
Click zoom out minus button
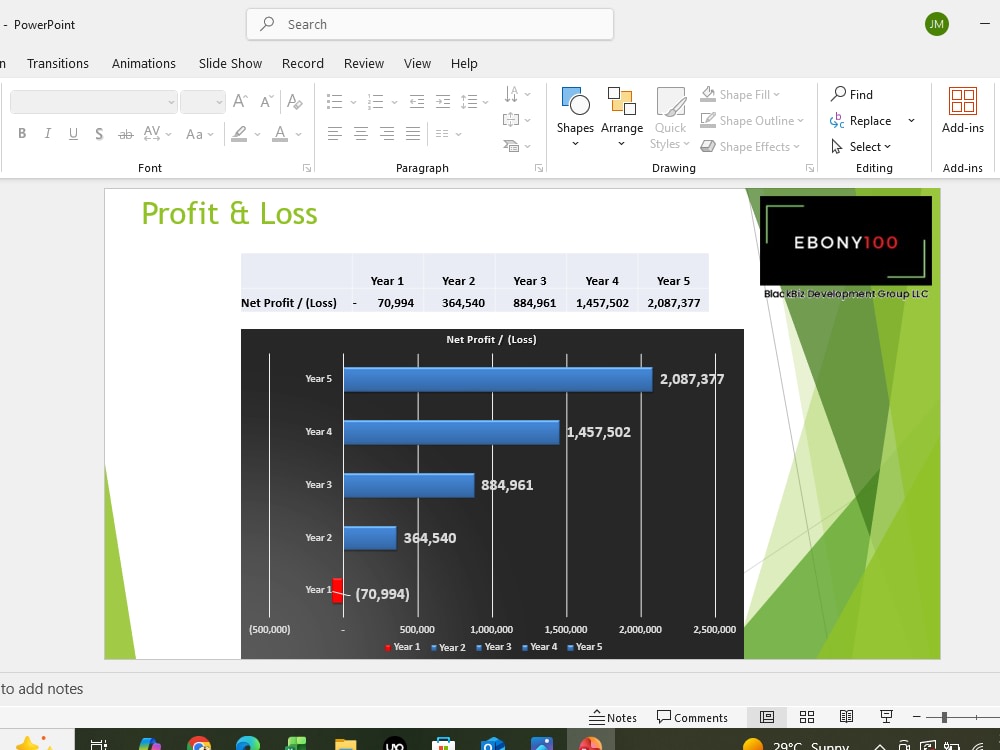pos(916,717)
